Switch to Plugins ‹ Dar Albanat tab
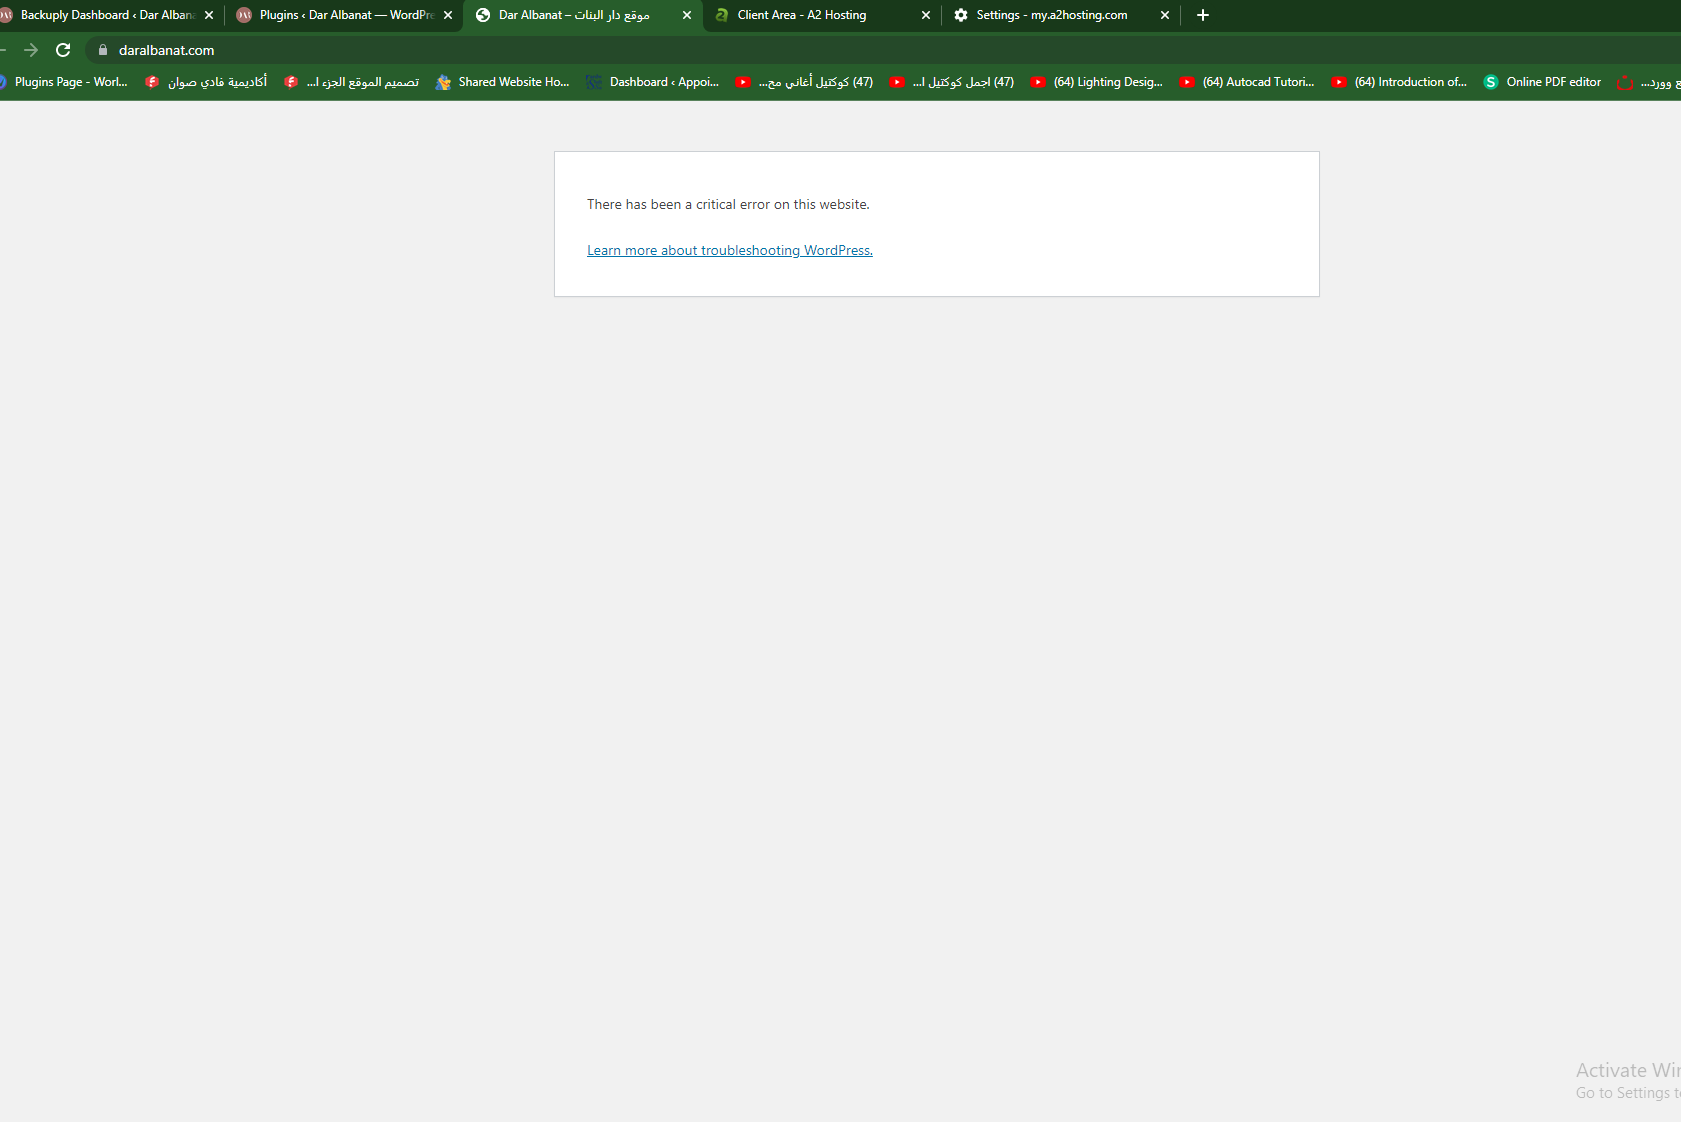The image size is (1681, 1122). (340, 15)
